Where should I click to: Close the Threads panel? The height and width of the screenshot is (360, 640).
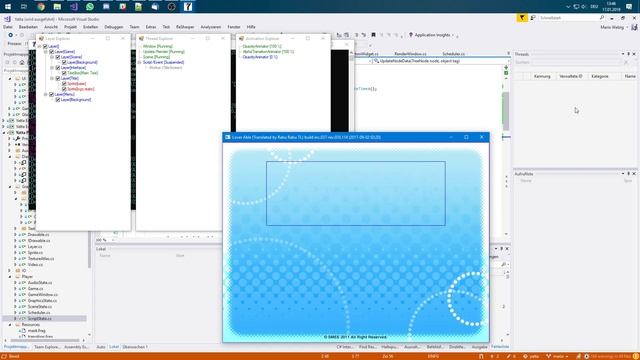click(634, 54)
